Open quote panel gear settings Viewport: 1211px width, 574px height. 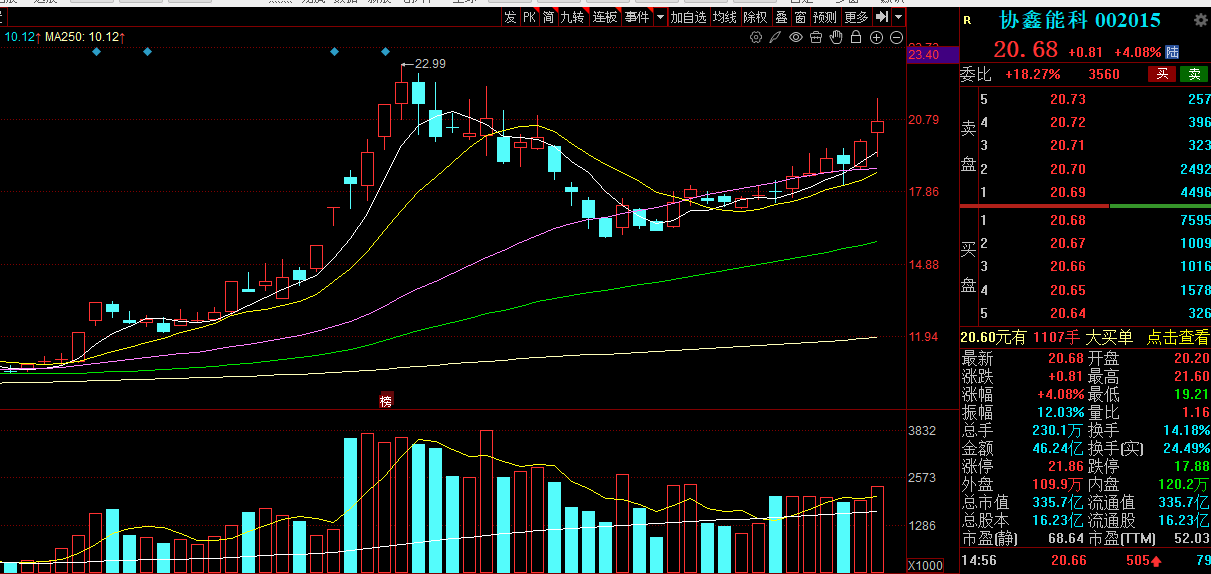click(1200, 20)
